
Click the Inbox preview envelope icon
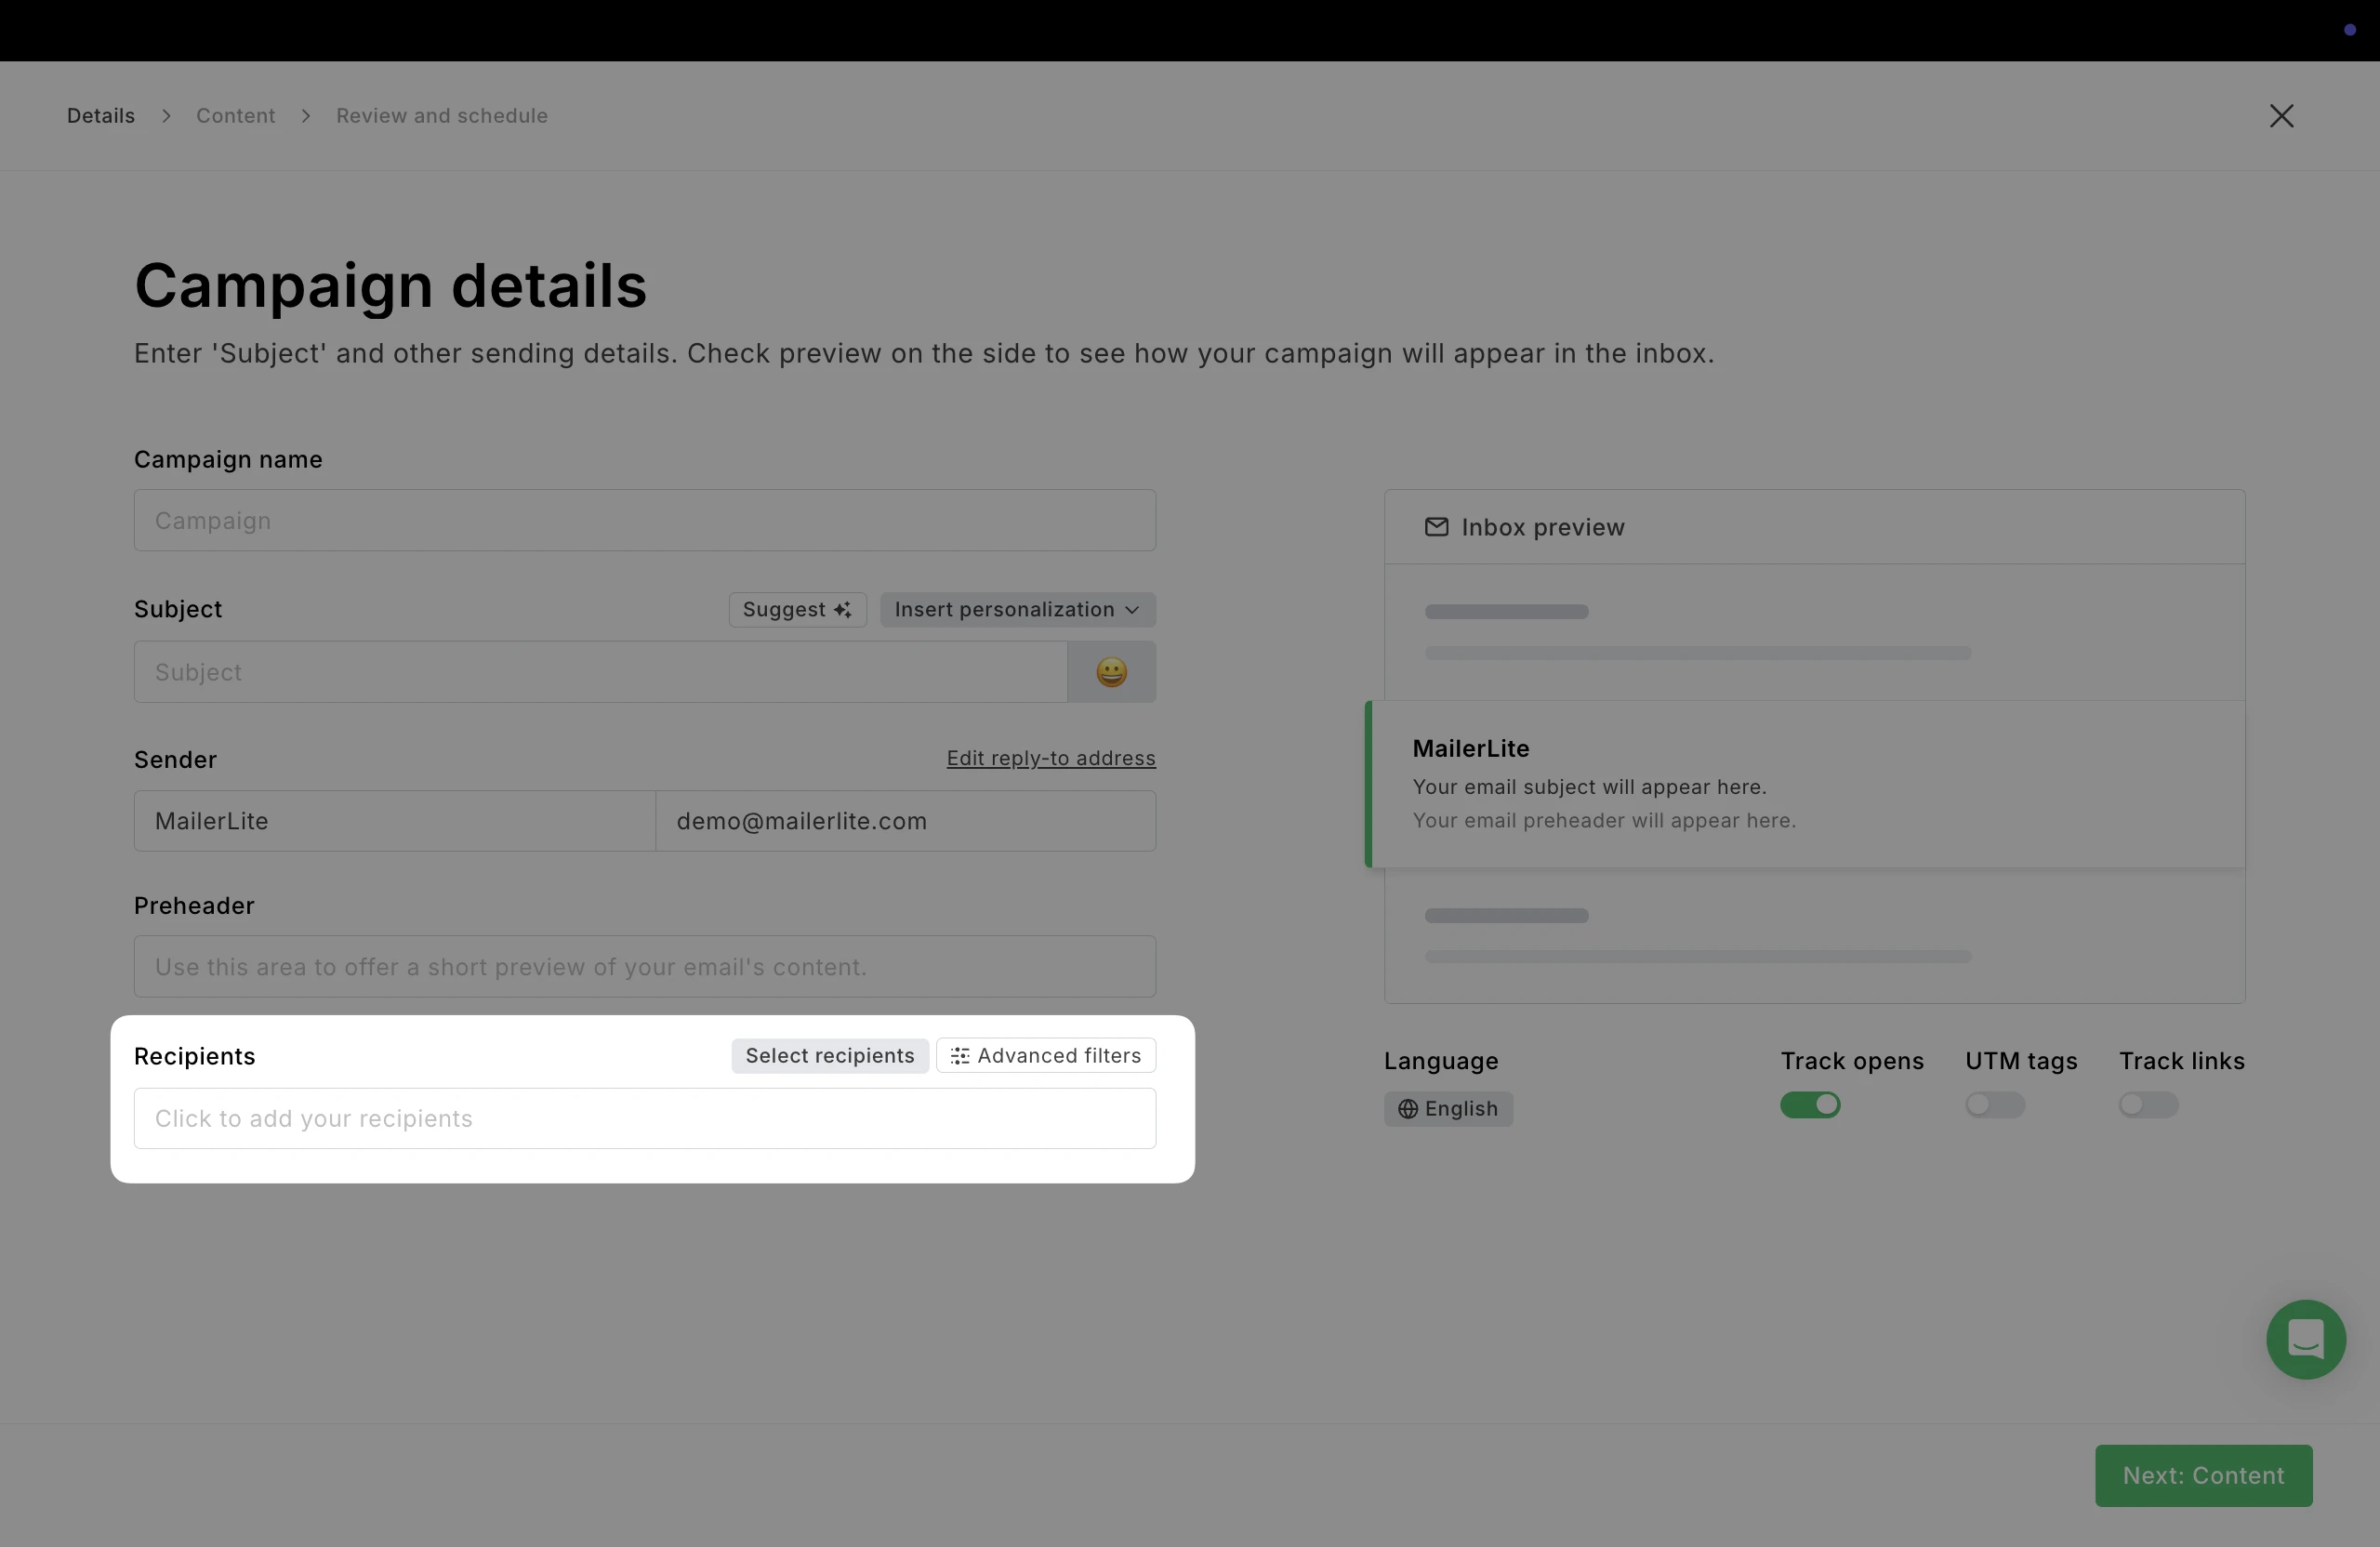point(1436,527)
